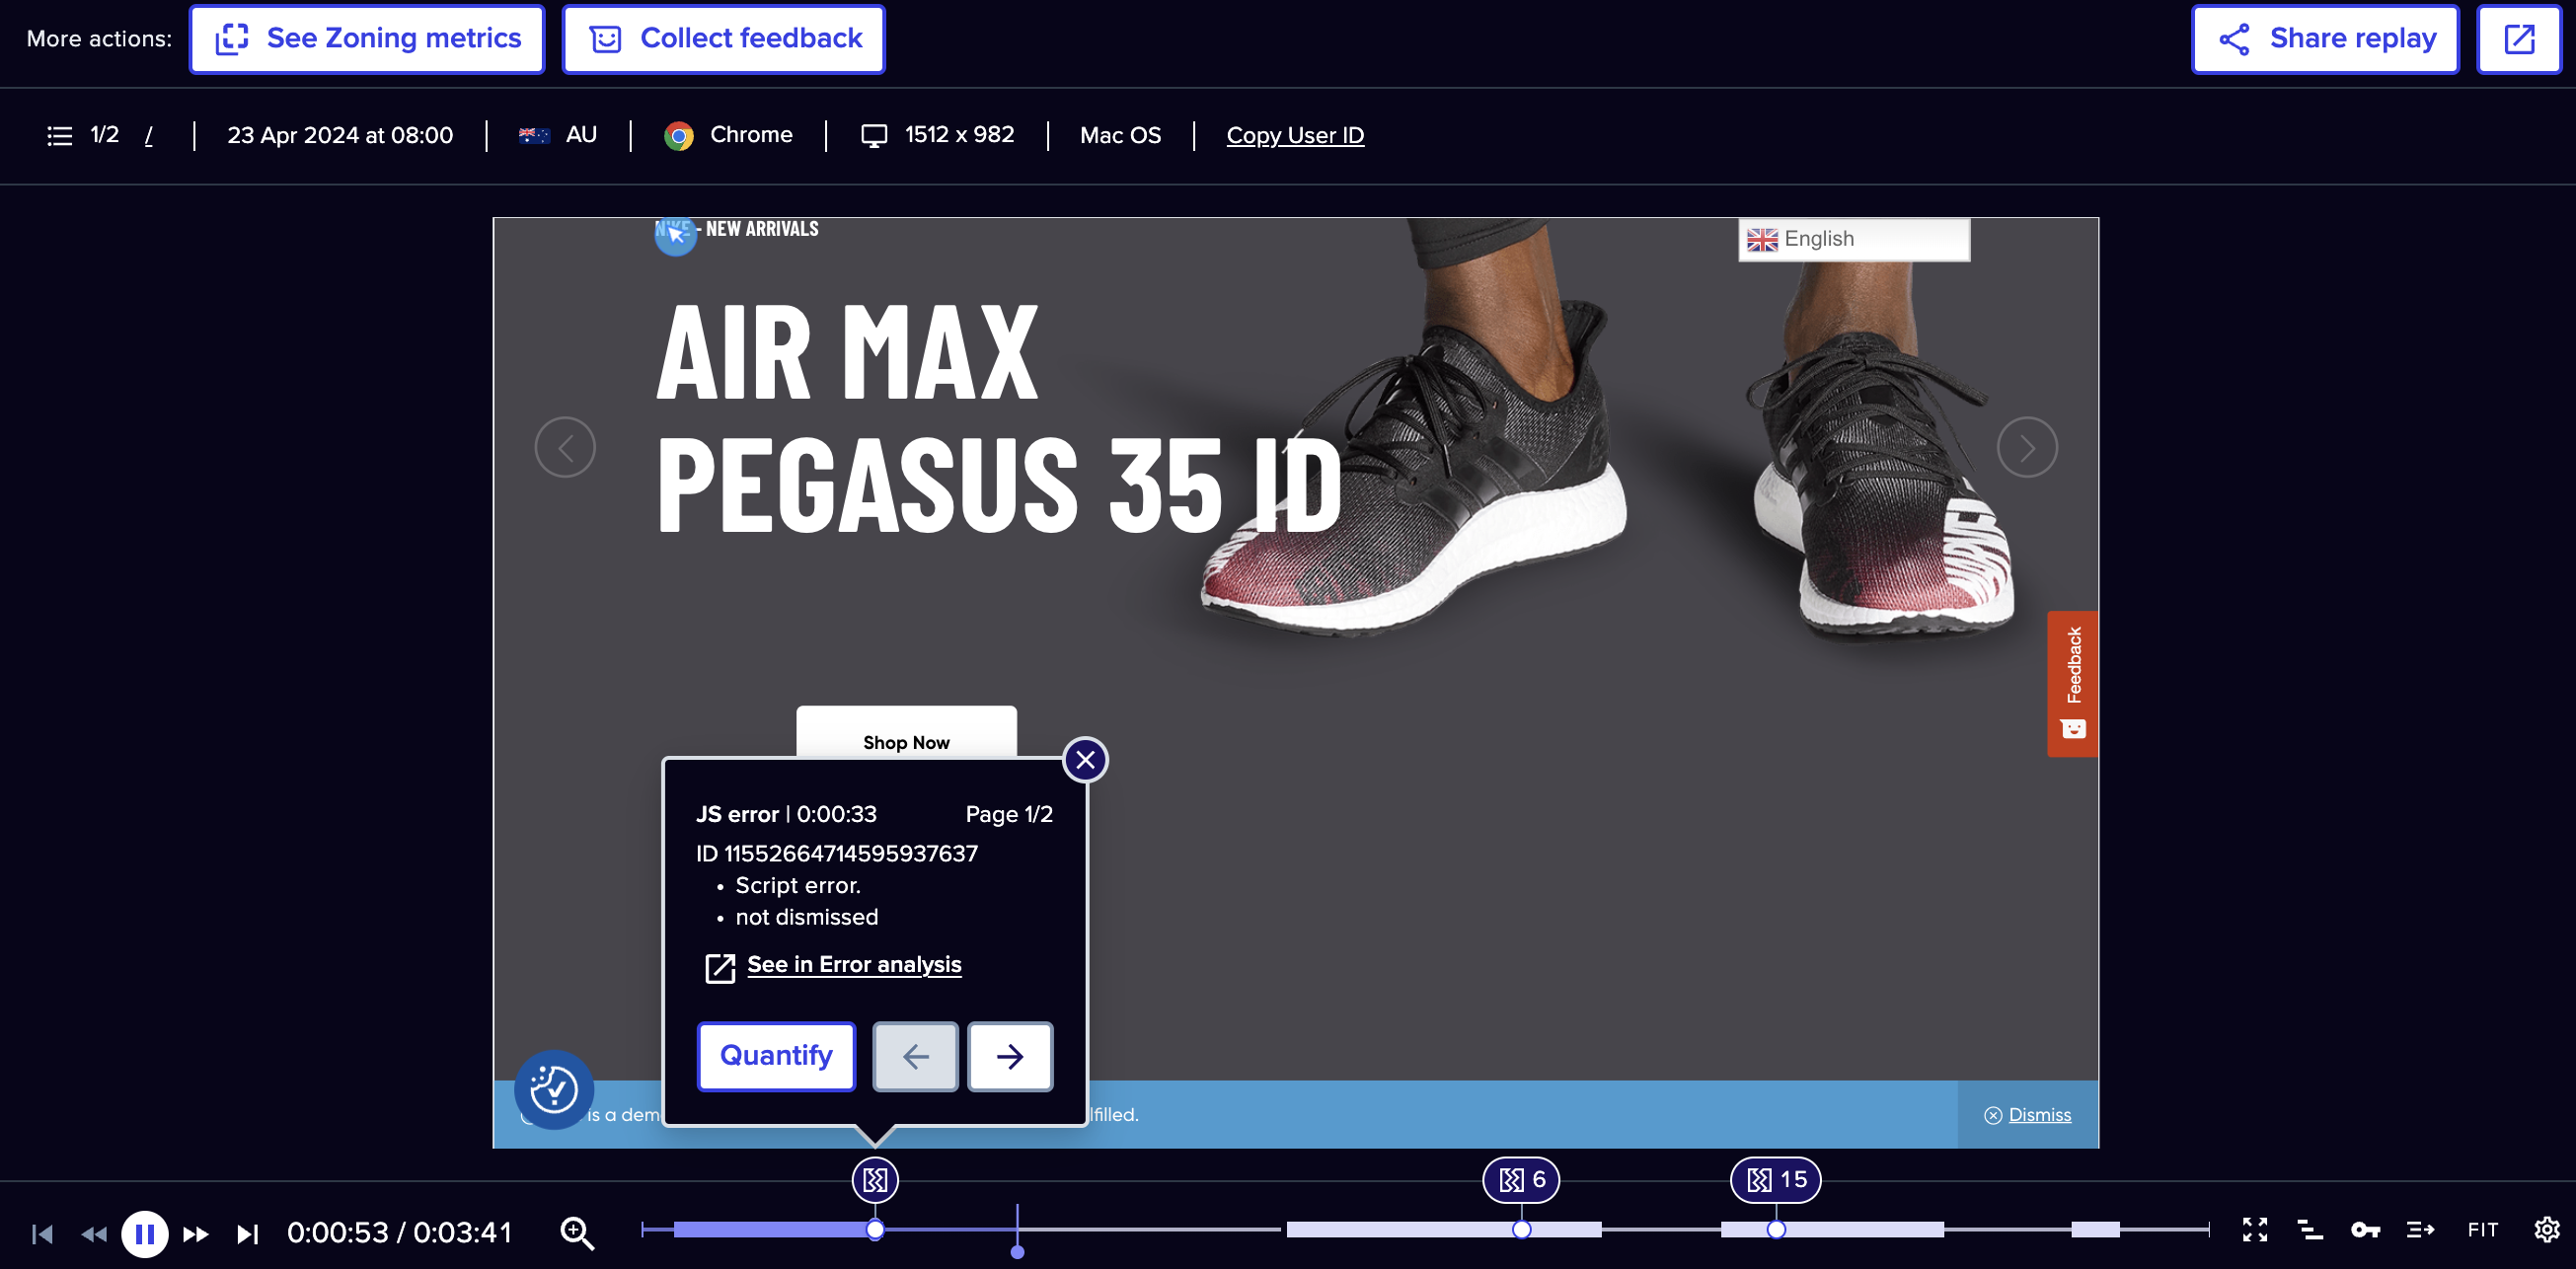Seek to the last light segment of the timeline
2576x1269 pixels.
[2095, 1230]
